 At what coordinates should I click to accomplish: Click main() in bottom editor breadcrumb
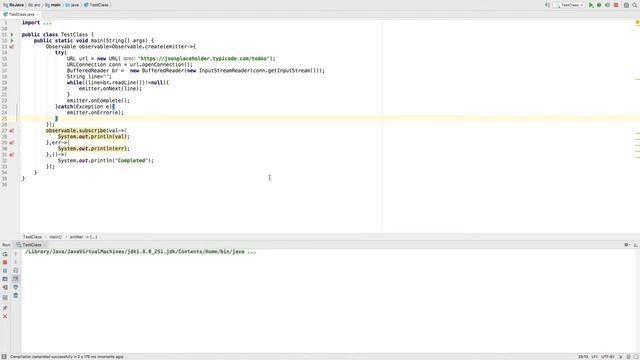pos(56,237)
